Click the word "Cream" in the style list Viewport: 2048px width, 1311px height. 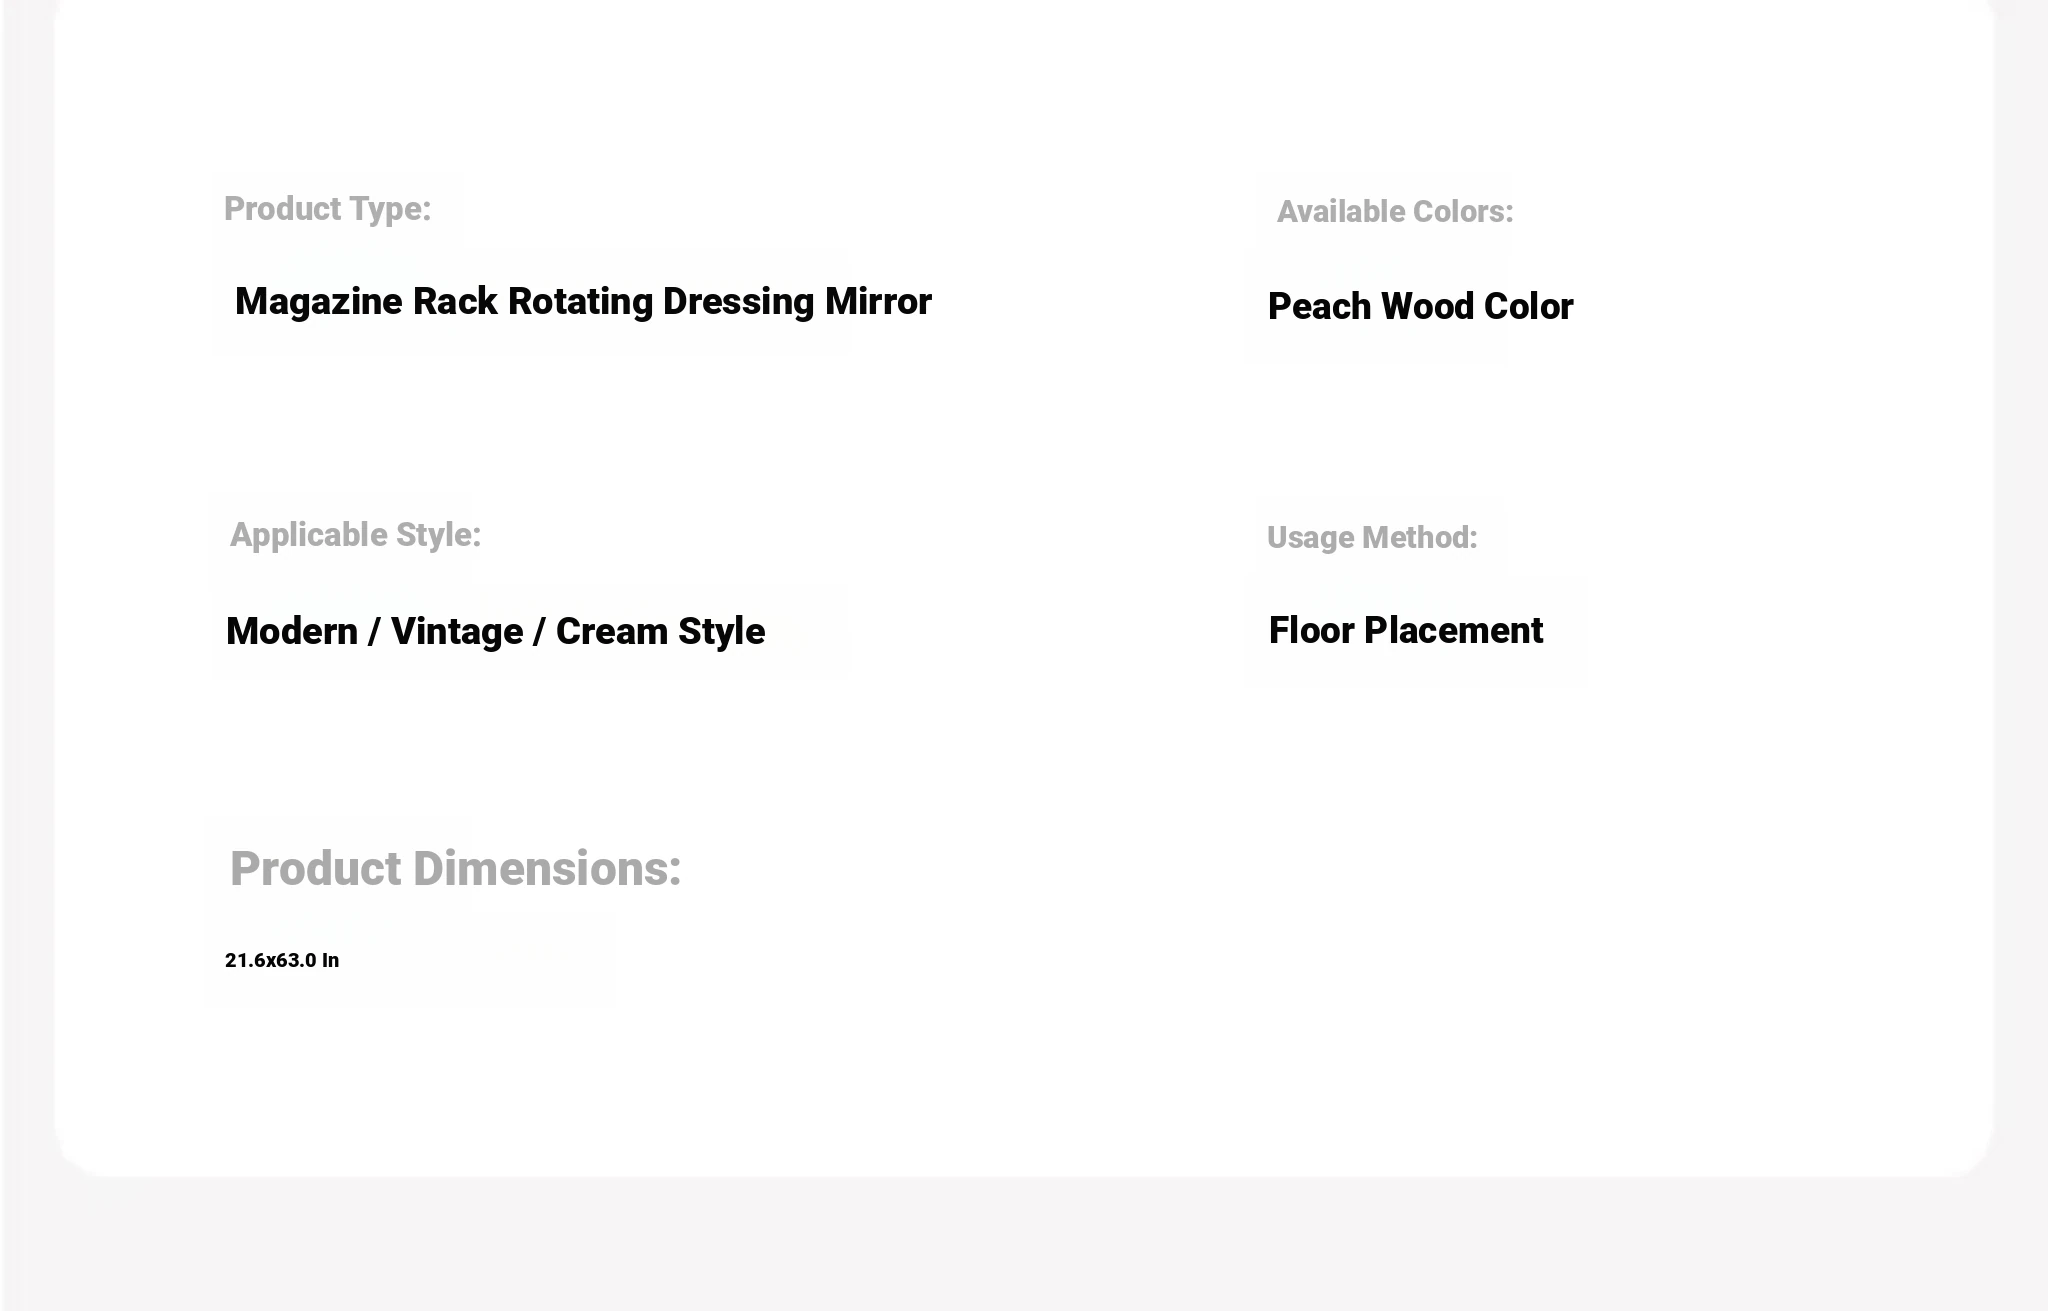(x=612, y=632)
